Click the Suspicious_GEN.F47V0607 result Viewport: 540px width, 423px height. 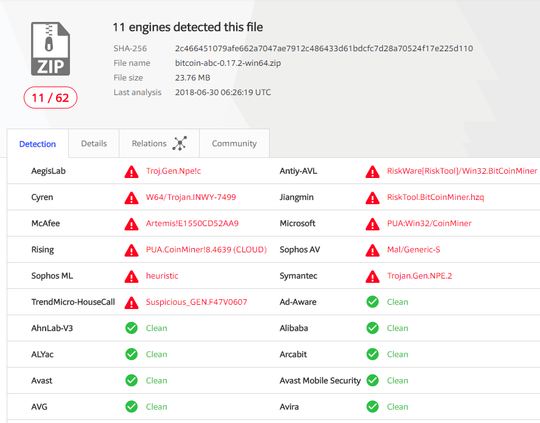click(x=196, y=302)
